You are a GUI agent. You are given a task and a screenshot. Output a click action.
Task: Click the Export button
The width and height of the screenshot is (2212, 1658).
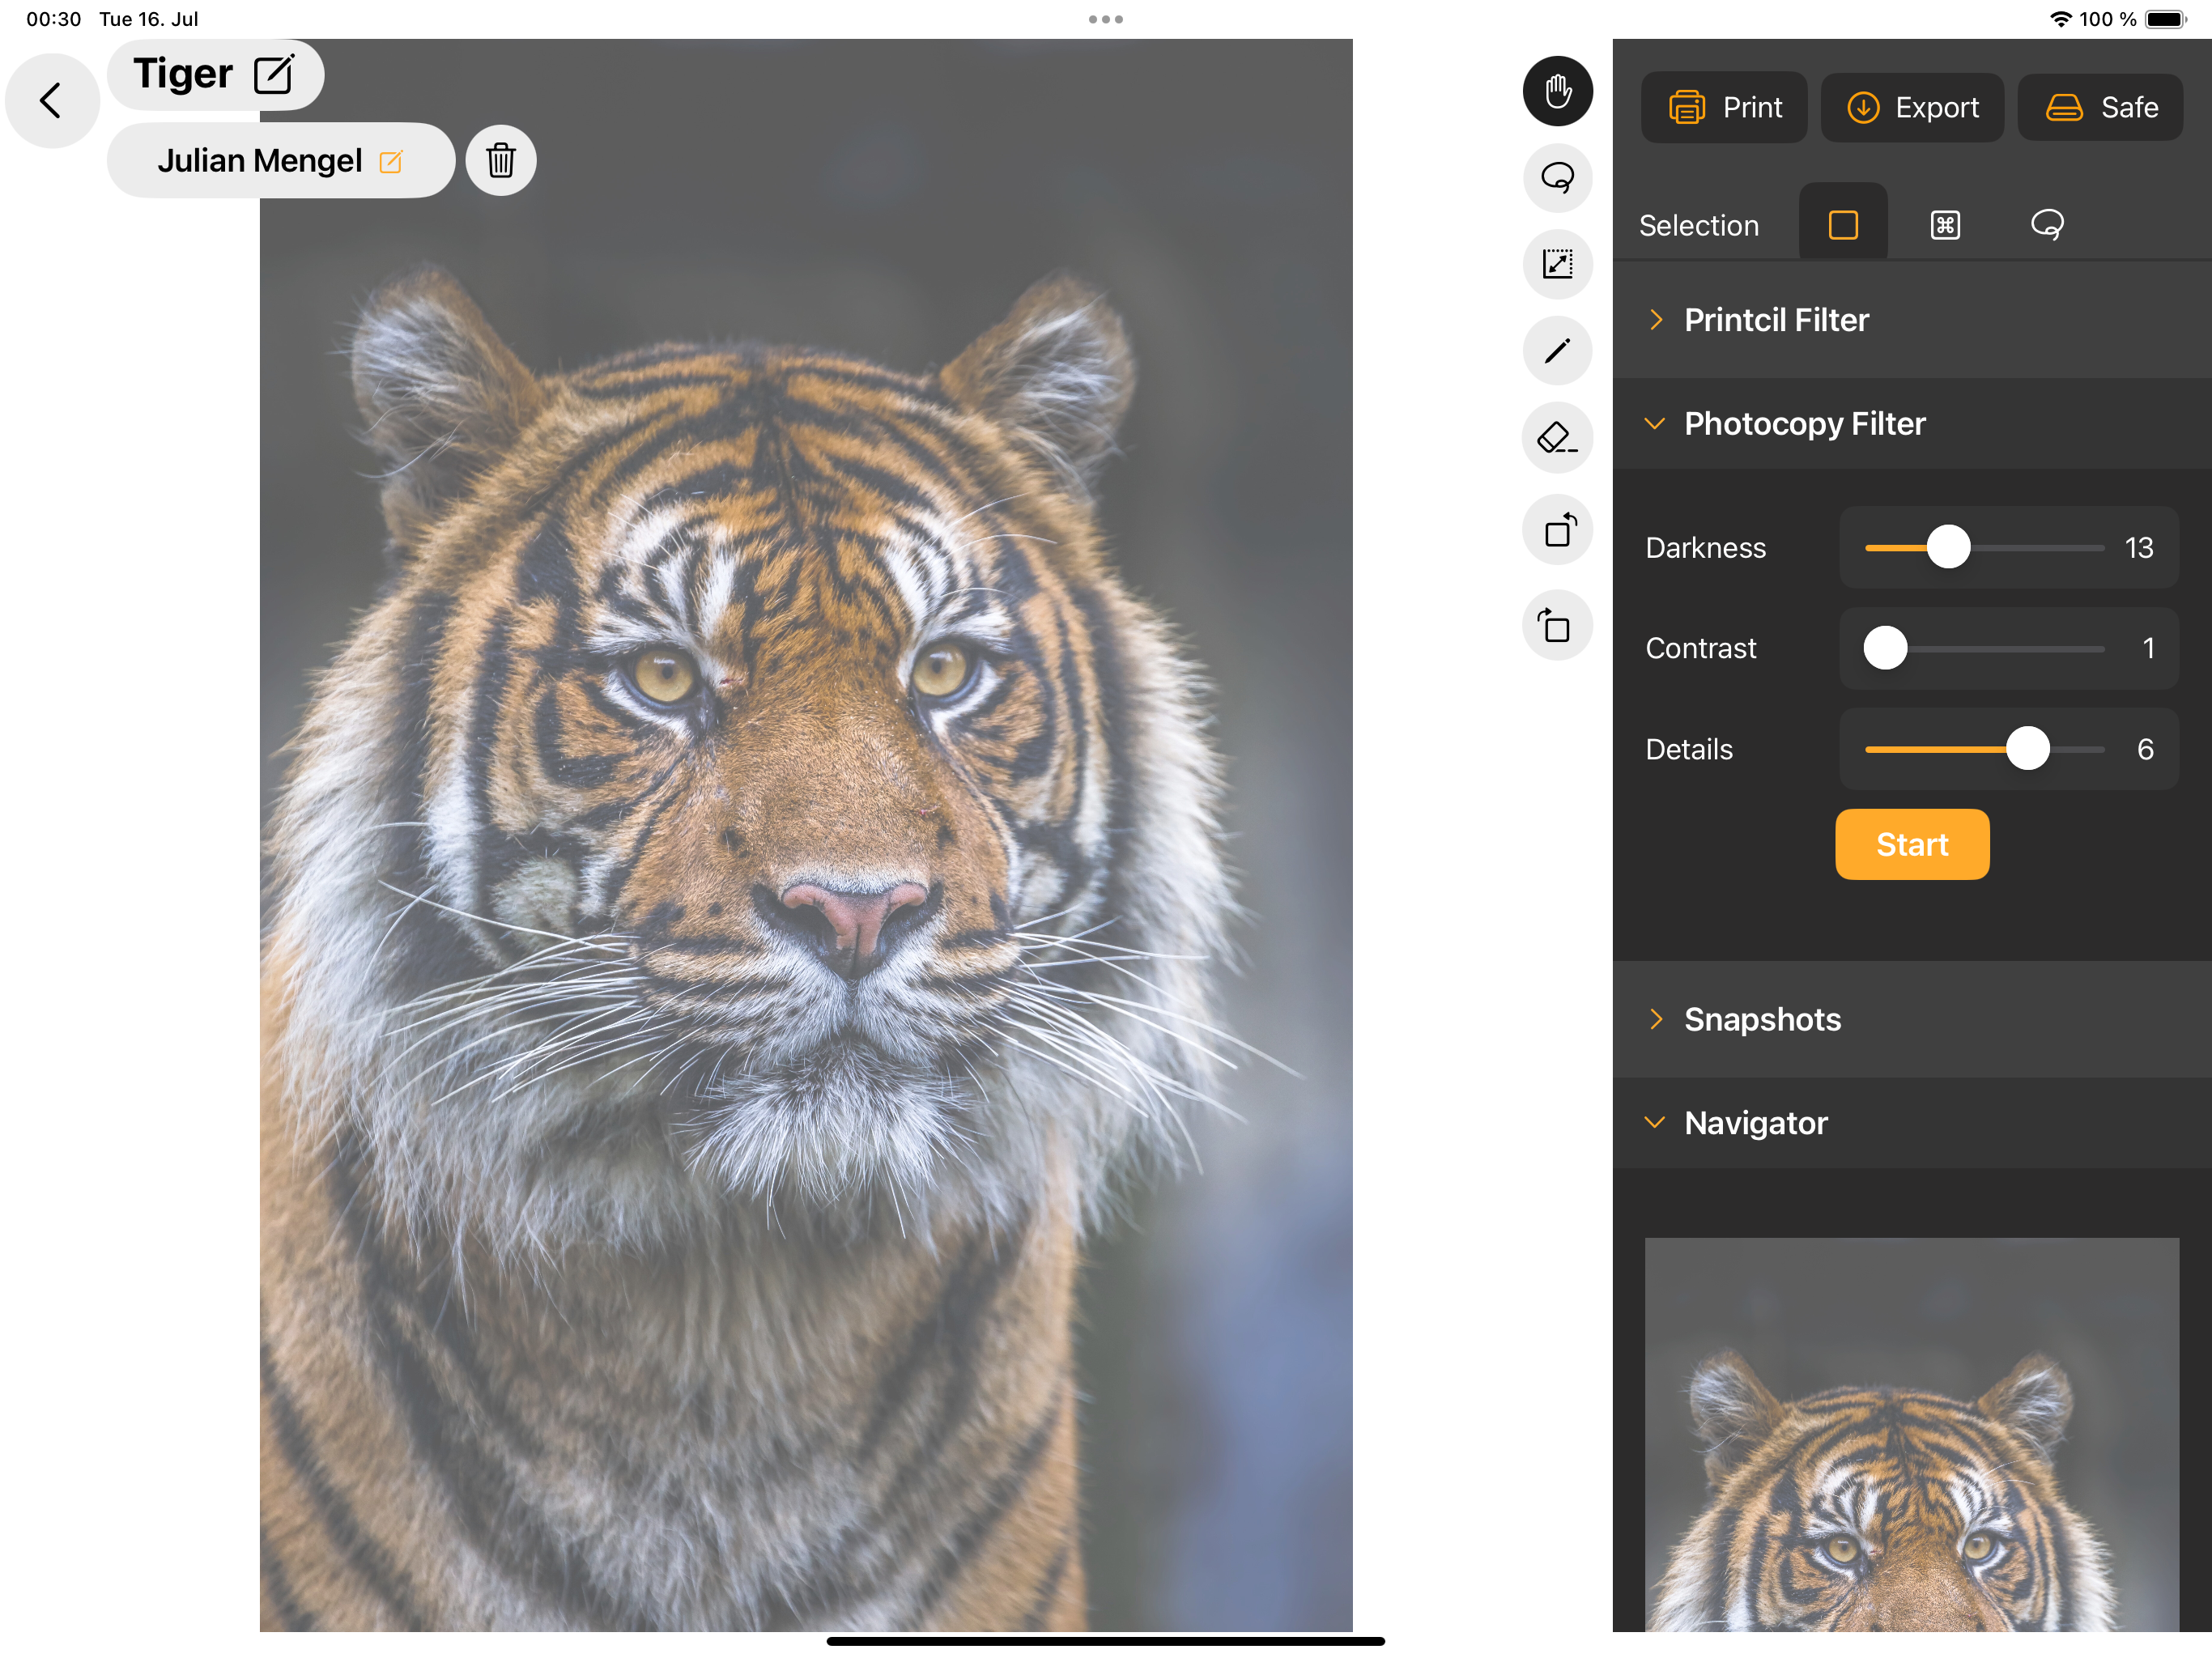pos(1911,107)
